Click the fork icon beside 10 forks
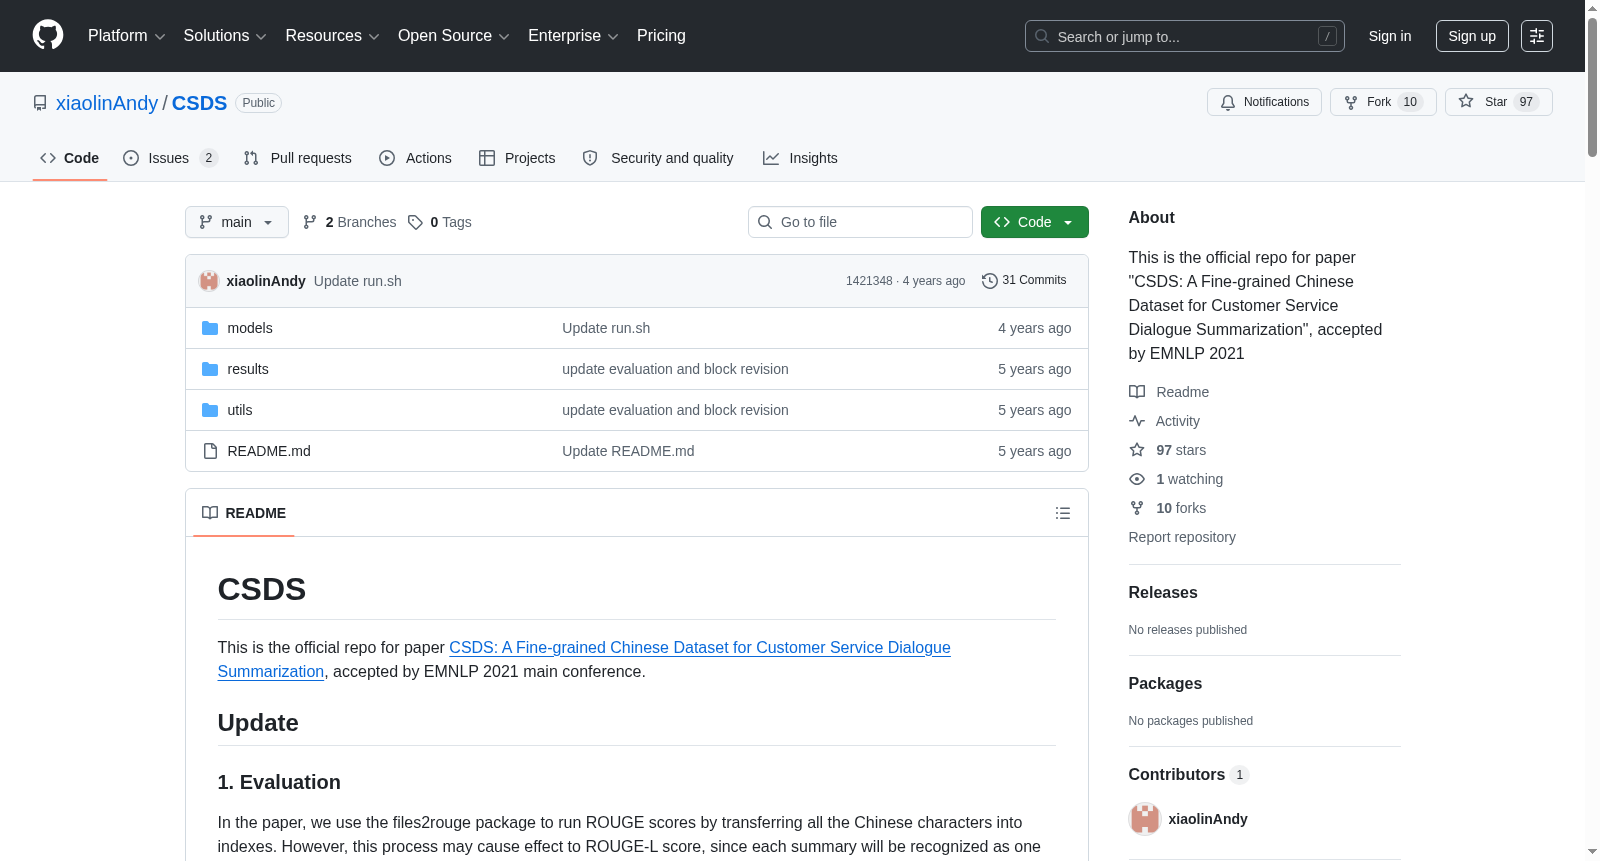This screenshot has width=1600, height=861. pyautogui.click(x=1137, y=508)
